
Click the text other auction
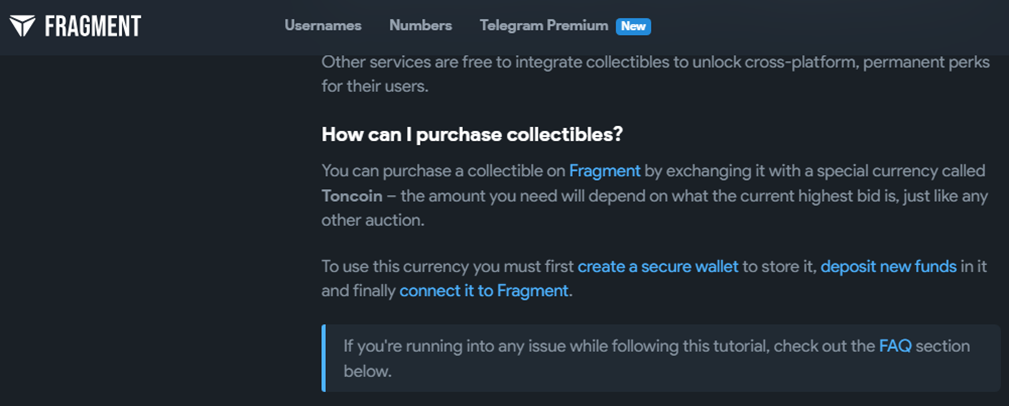374,220
